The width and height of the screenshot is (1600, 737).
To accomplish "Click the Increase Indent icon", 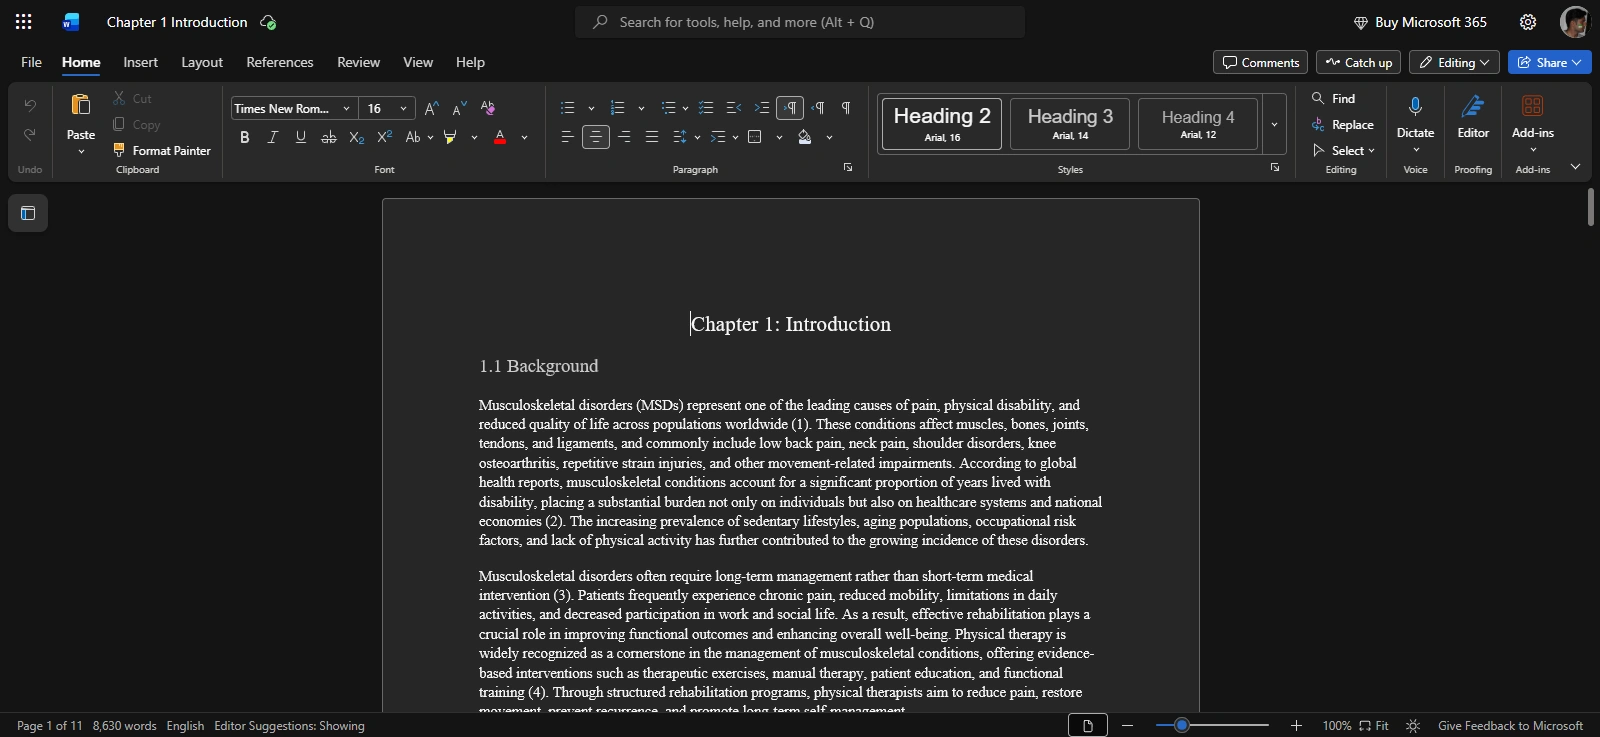I will pyautogui.click(x=762, y=108).
